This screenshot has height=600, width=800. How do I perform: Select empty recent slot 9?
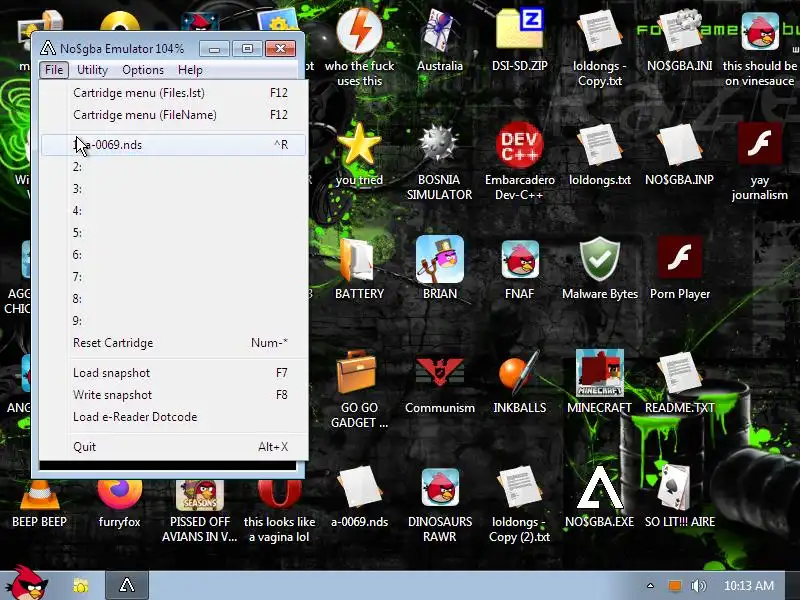coord(173,321)
